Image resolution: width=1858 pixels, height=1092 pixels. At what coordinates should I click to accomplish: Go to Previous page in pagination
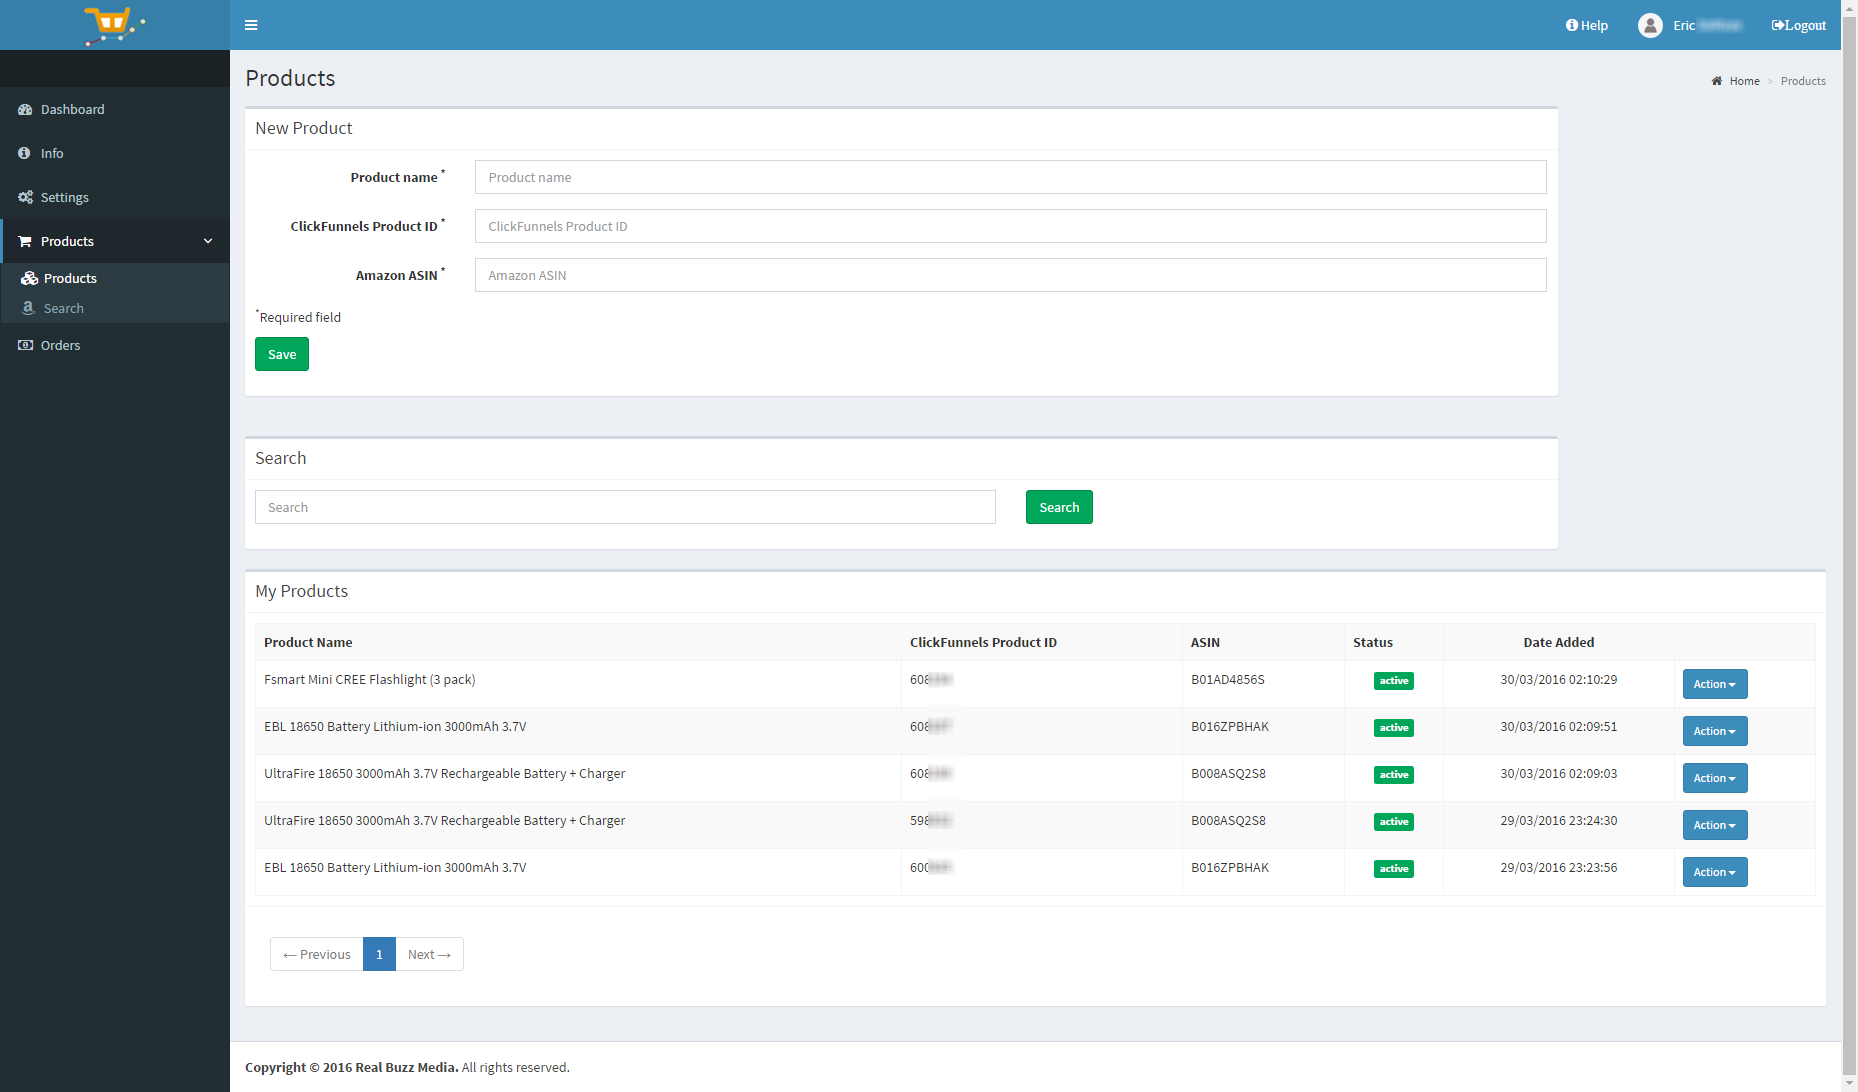(317, 954)
